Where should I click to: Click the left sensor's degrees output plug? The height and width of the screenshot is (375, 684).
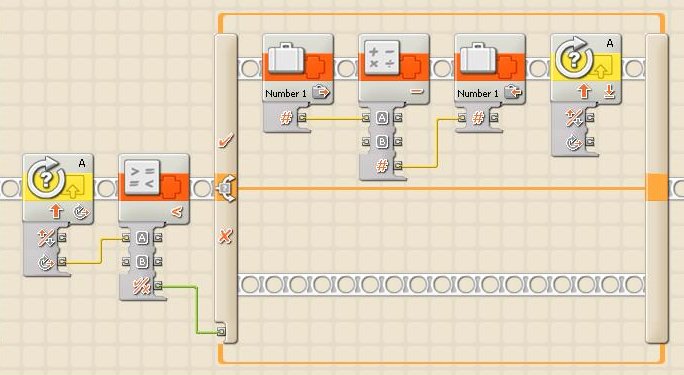point(62,262)
